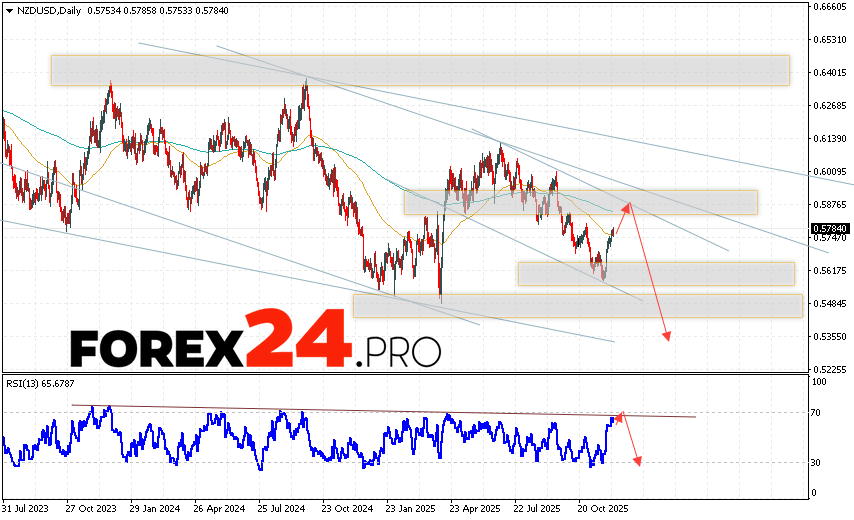The height and width of the screenshot is (520, 854).
Task: Click the 31 Jul 2023 date label
Action: 24,507
